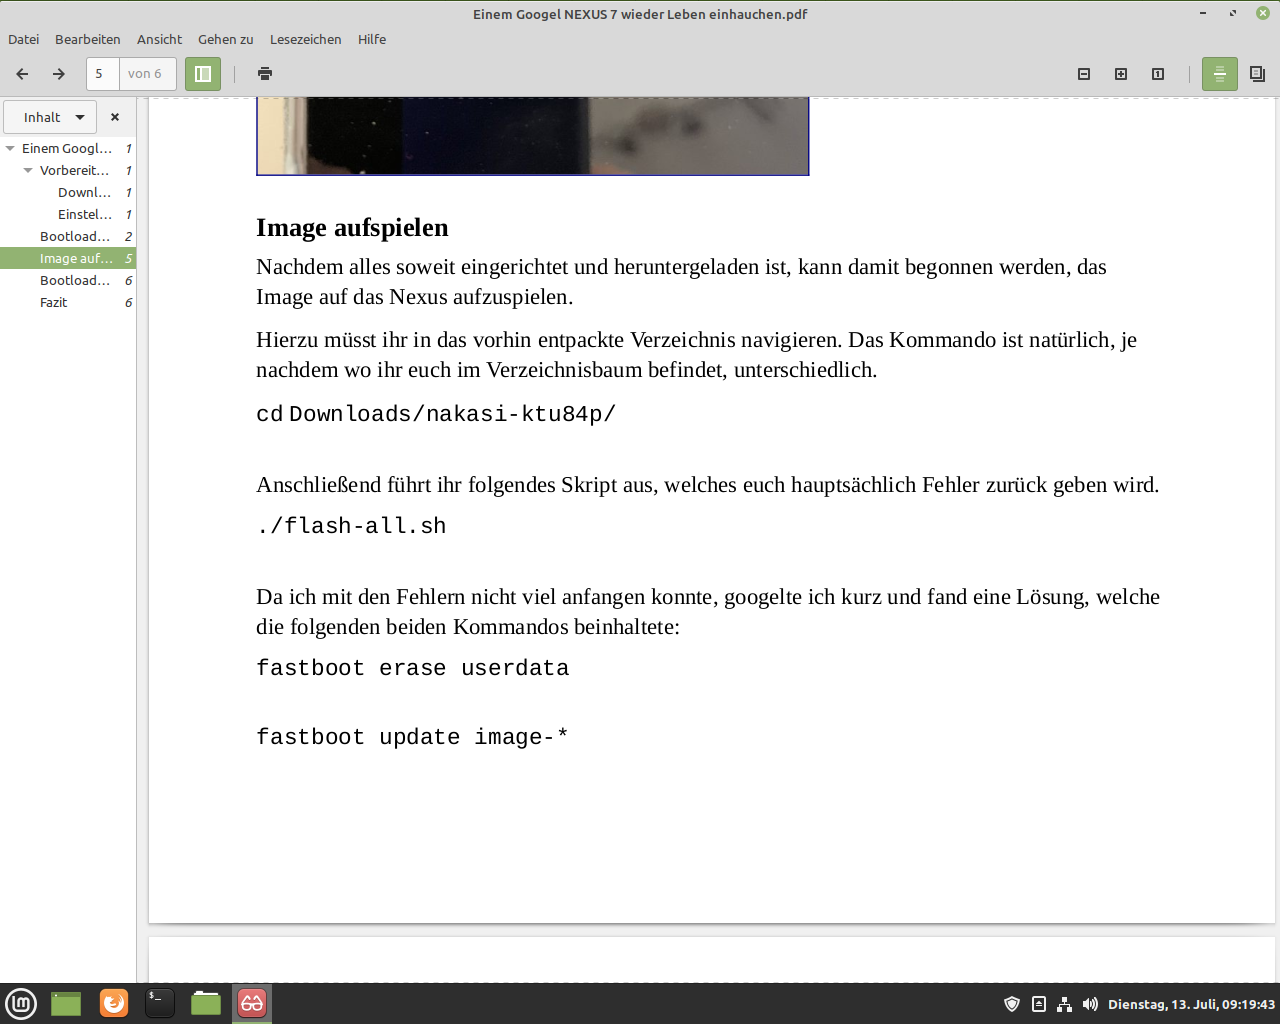Launch Firefox from the panel
This screenshot has width=1280, height=1024.
click(x=114, y=1003)
